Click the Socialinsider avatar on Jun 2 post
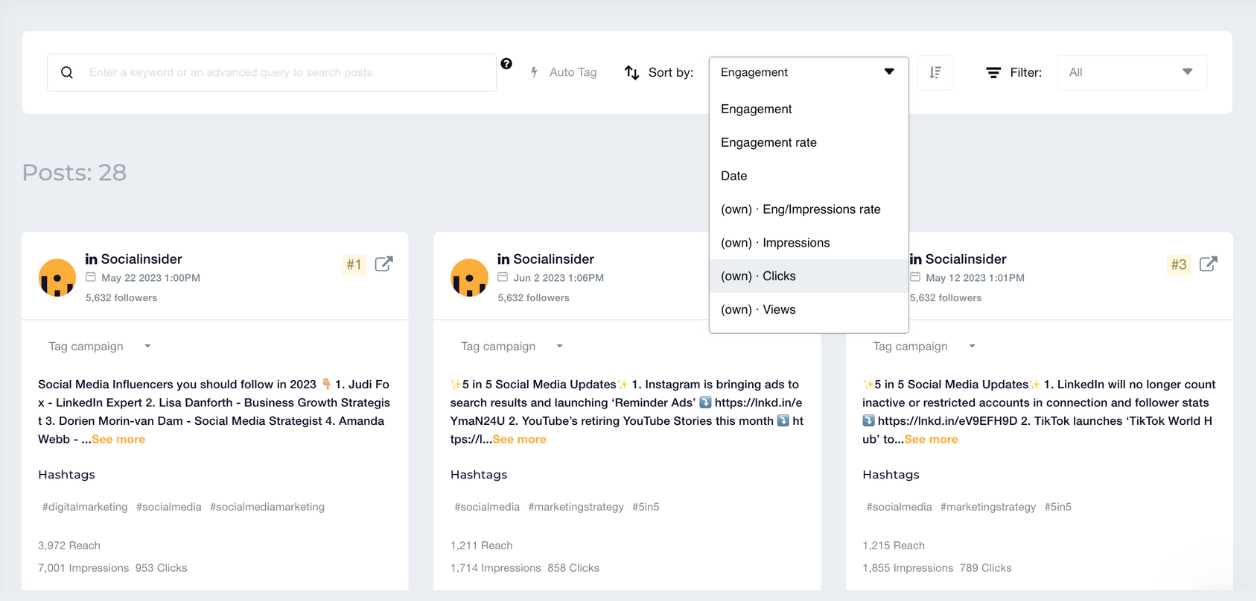Screen dimensions: 1256x601 coord(469,278)
